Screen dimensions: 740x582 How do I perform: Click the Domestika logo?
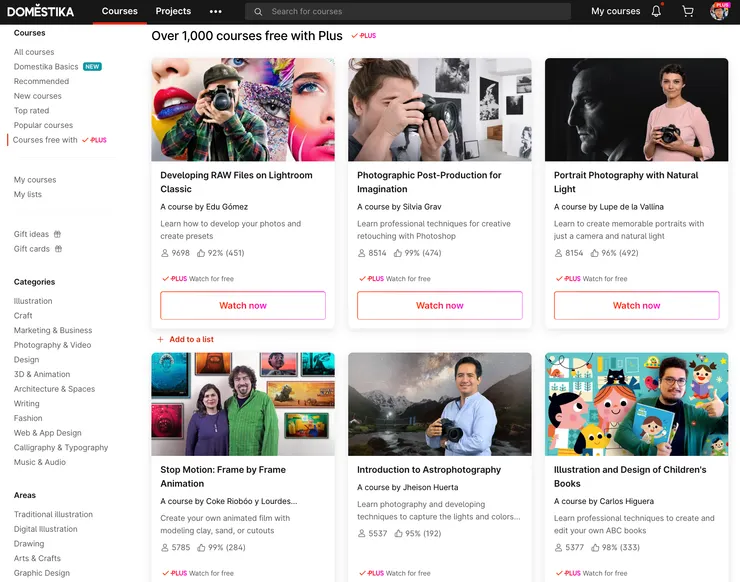tap(41, 11)
